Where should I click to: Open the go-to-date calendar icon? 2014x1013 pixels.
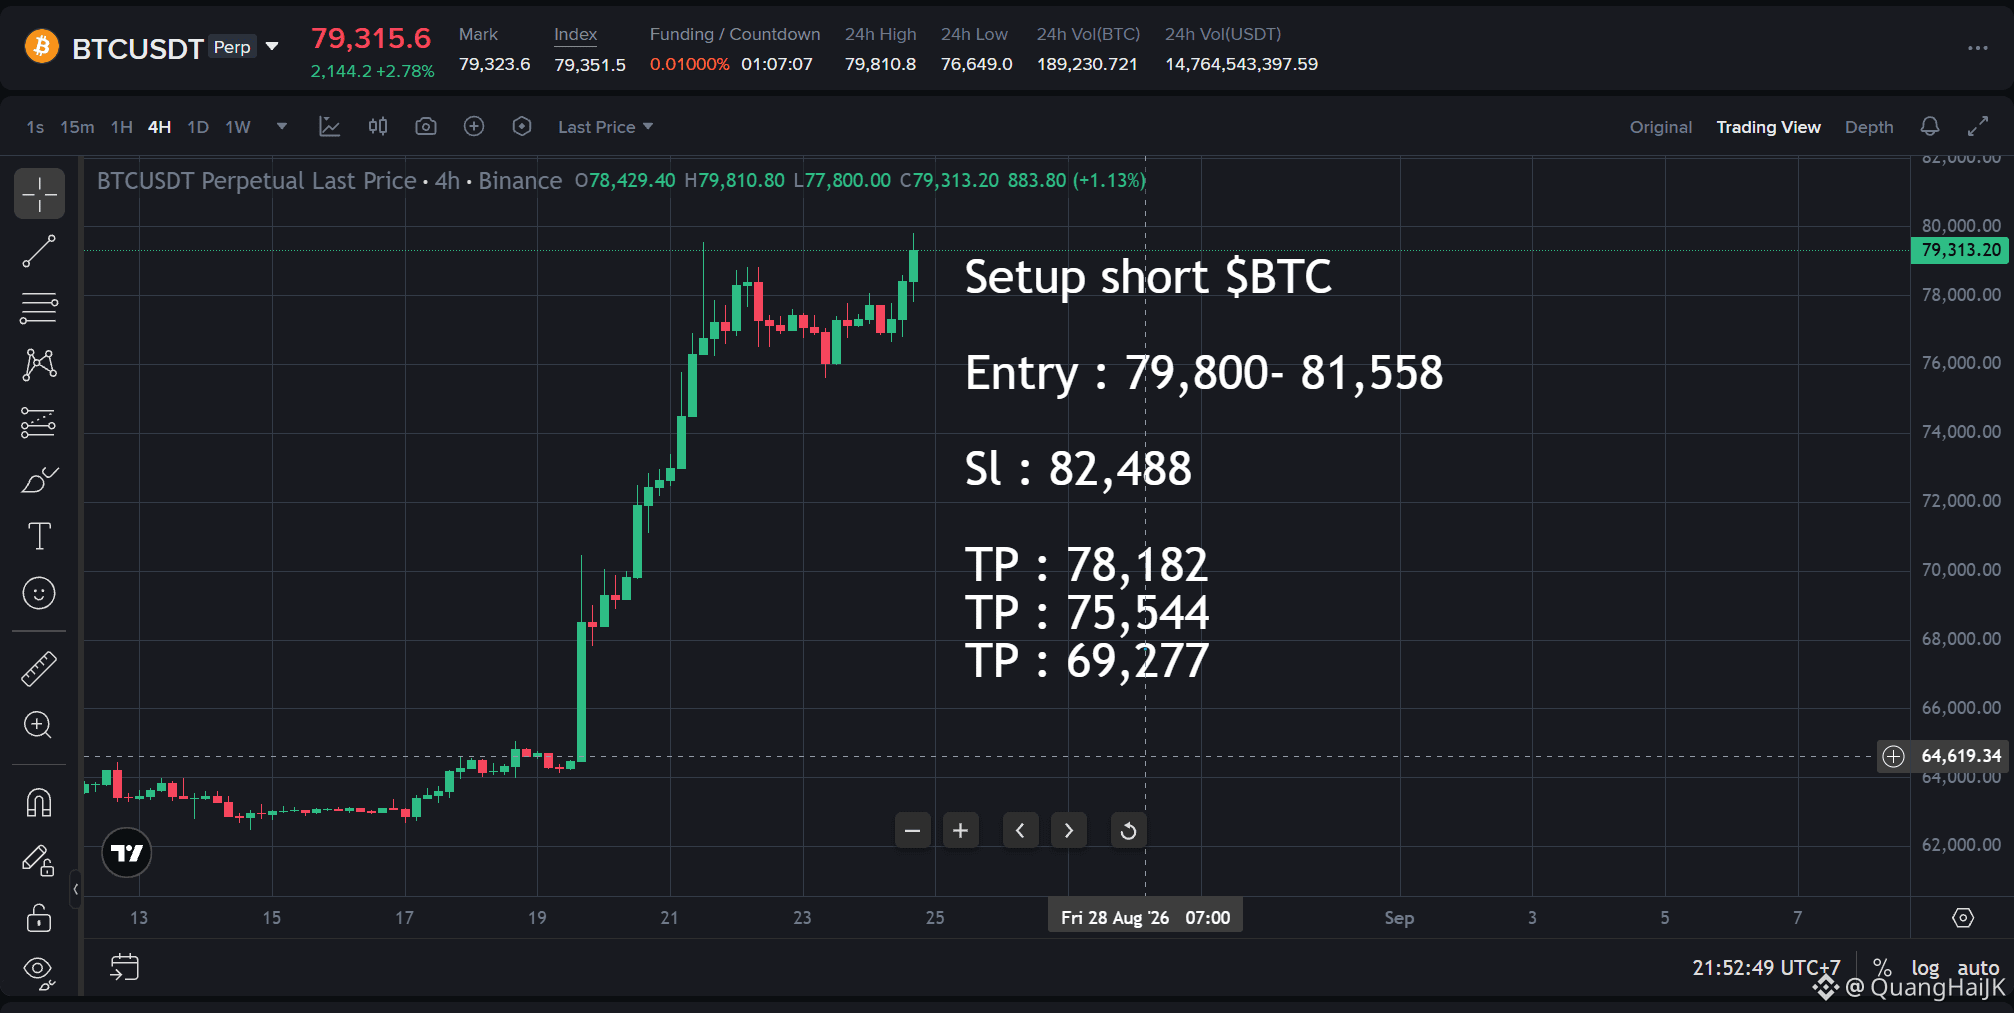click(x=125, y=967)
